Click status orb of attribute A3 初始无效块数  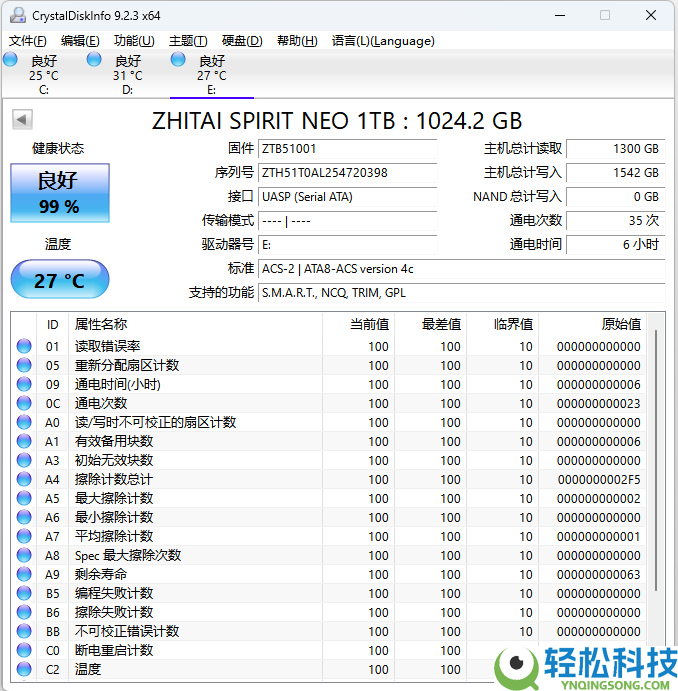[24, 460]
